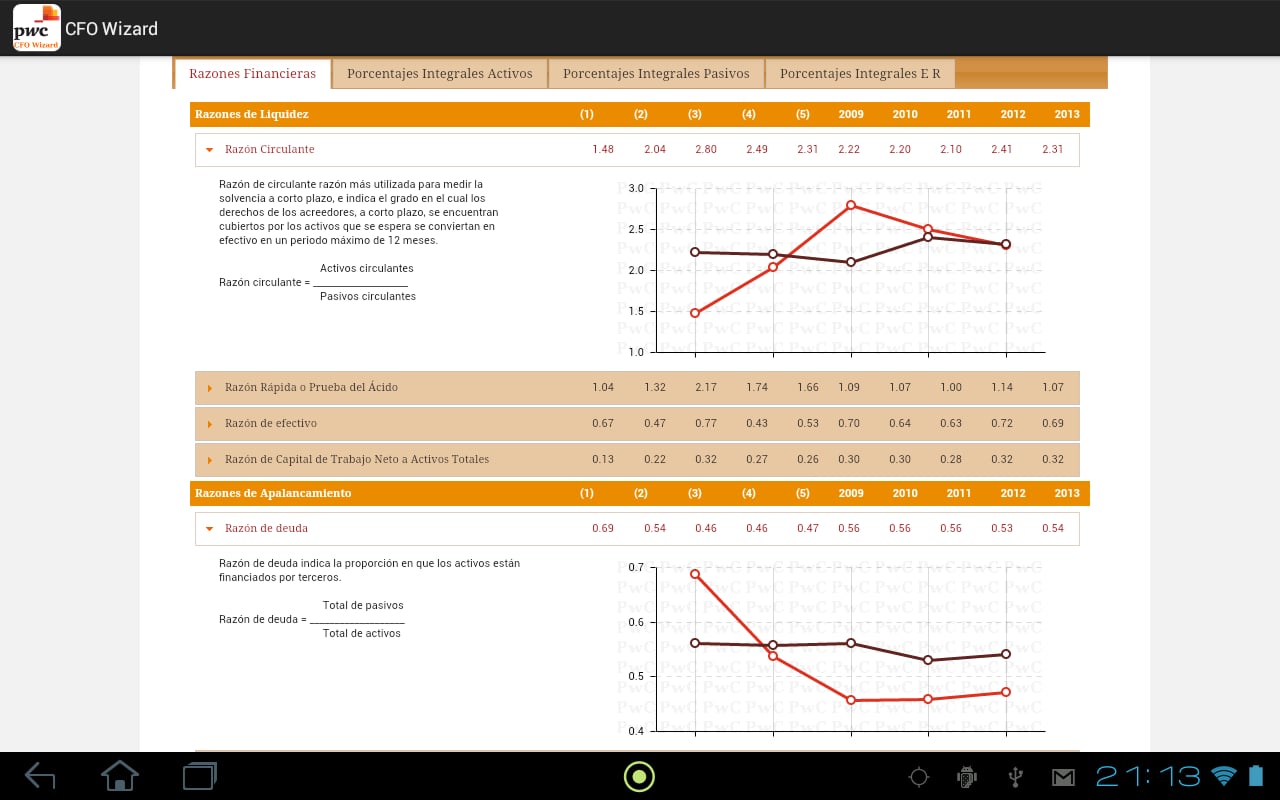The image size is (1280, 800).
Task: Click Razón de deuda value 0.69
Action: [x=603, y=528]
